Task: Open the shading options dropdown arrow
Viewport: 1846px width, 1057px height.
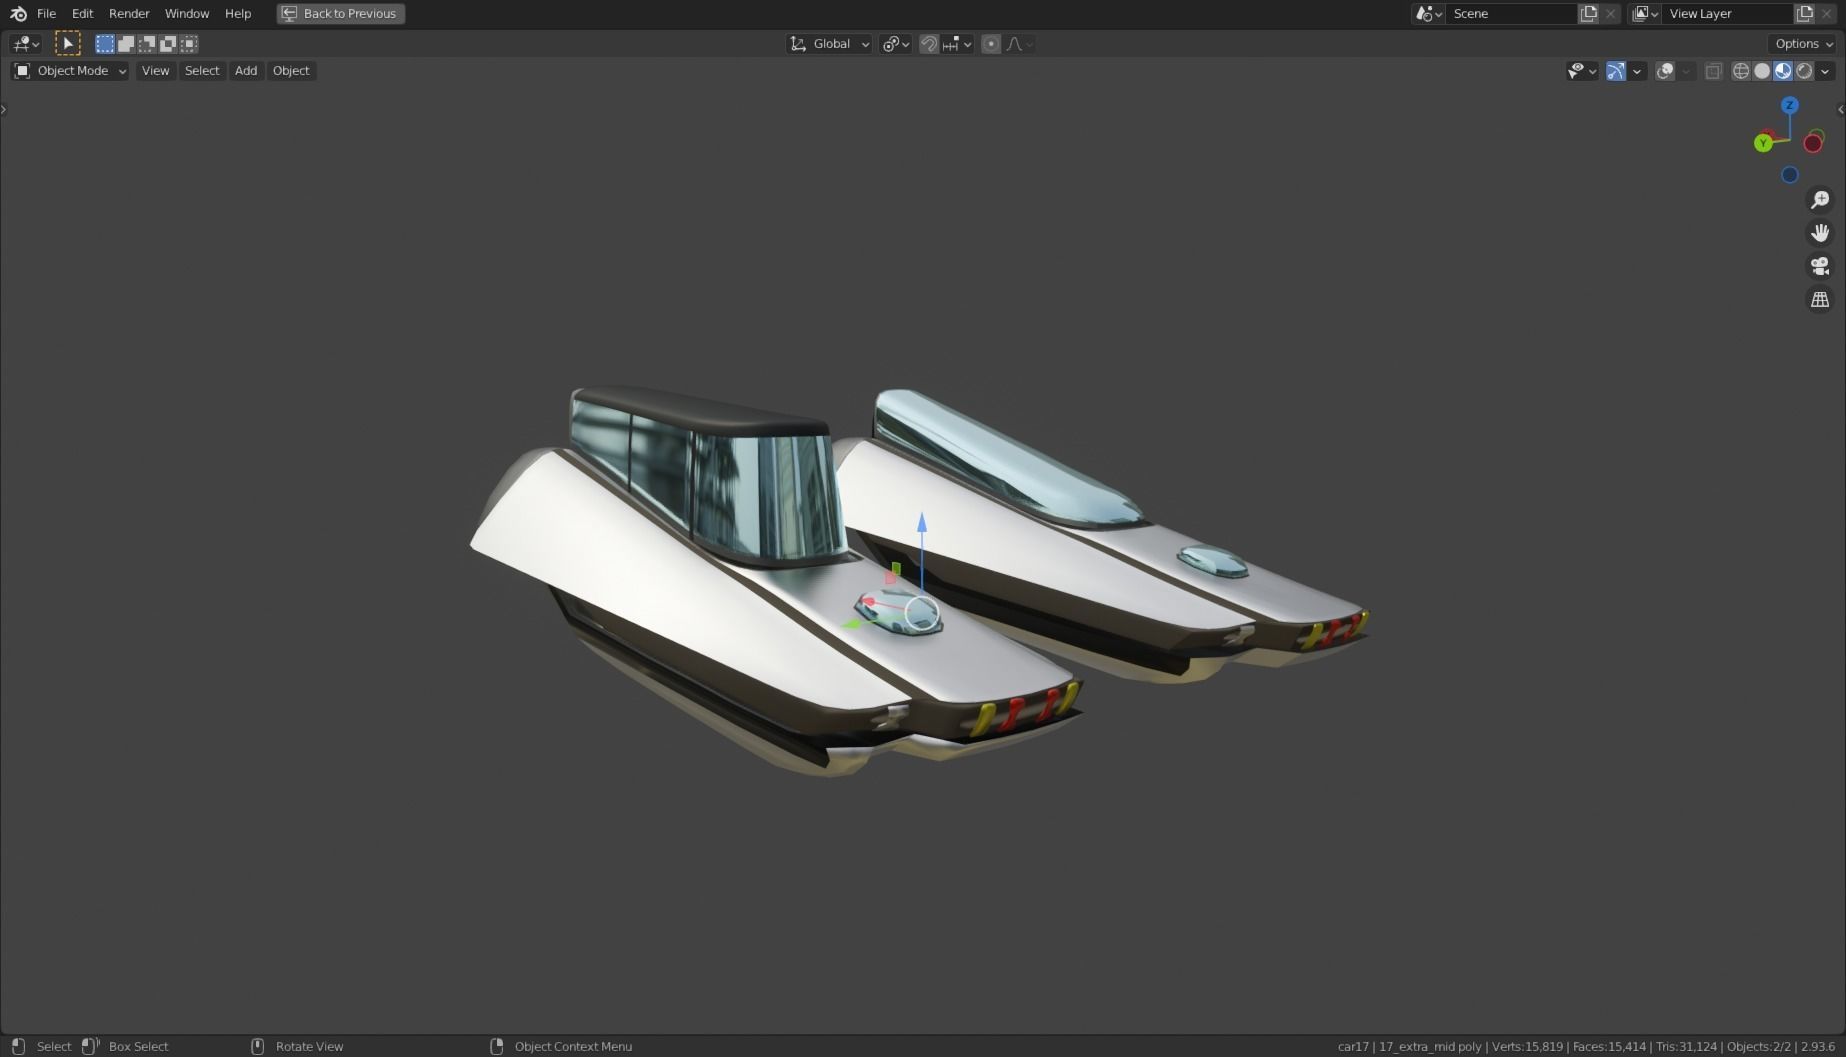Action: (x=1826, y=70)
